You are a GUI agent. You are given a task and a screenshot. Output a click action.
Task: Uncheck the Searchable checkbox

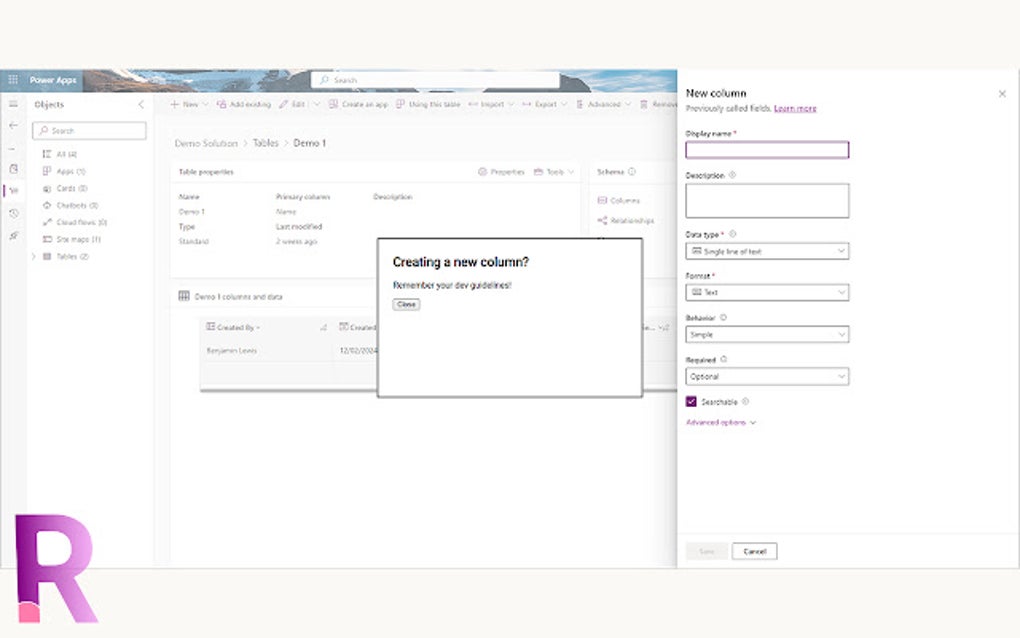point(690,401)
